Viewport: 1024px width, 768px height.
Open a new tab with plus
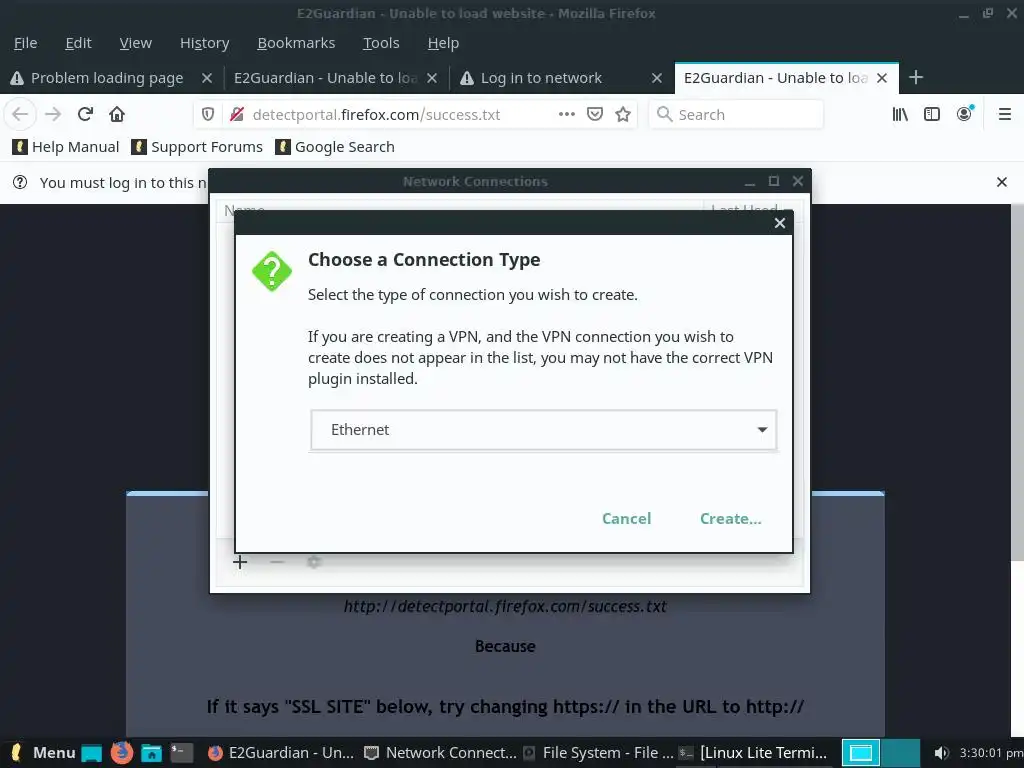click(916, 77)
